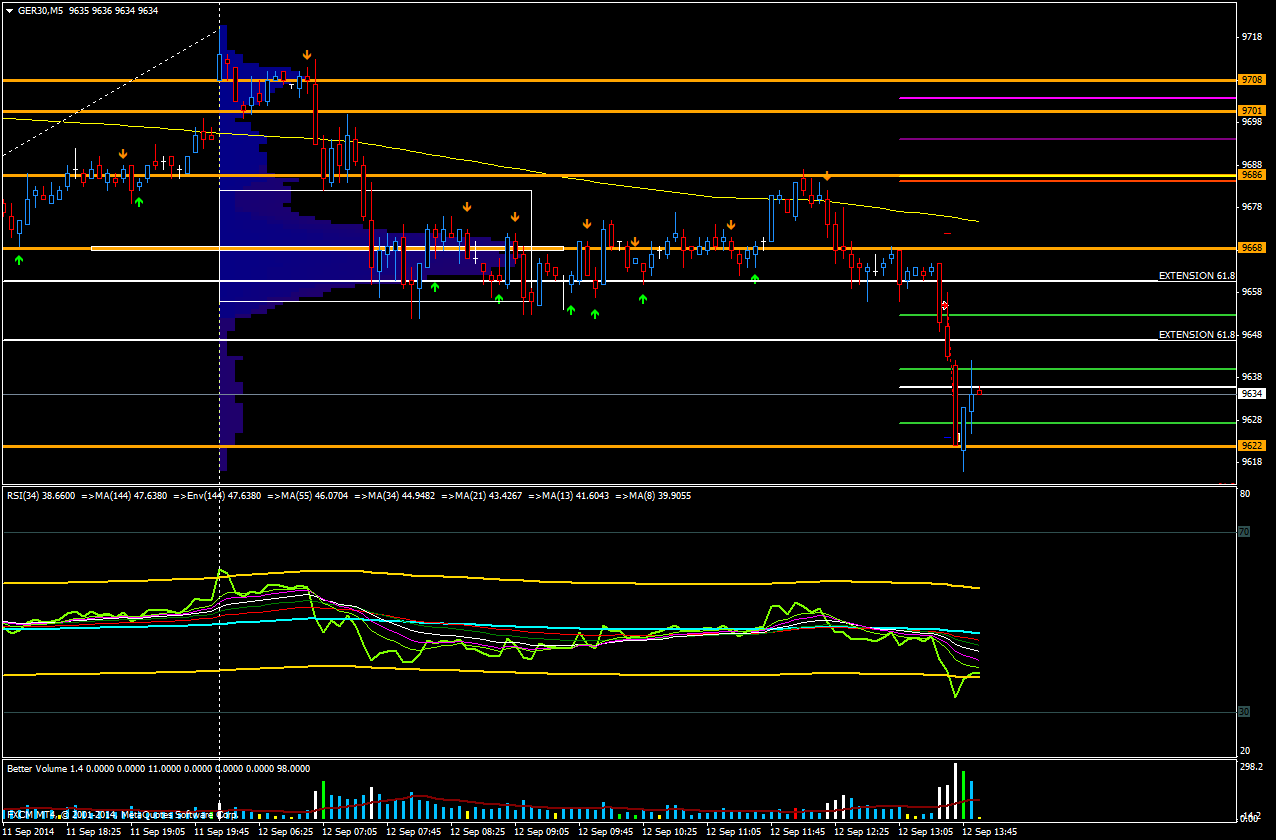This screenshot has height=840, width=1276.
Task: Click the 9686 price level tag
Action: pyautogui.click(x=1251, y=174)
